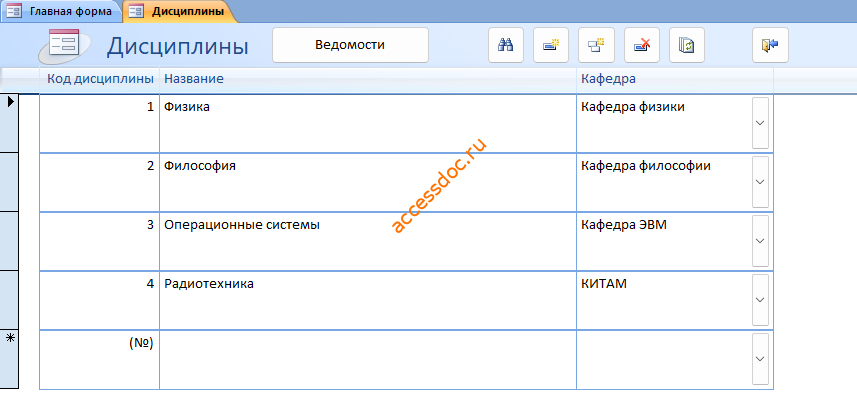Open the Ведомости button
Viewport: 857px width, 411px height.
[350, 45]
